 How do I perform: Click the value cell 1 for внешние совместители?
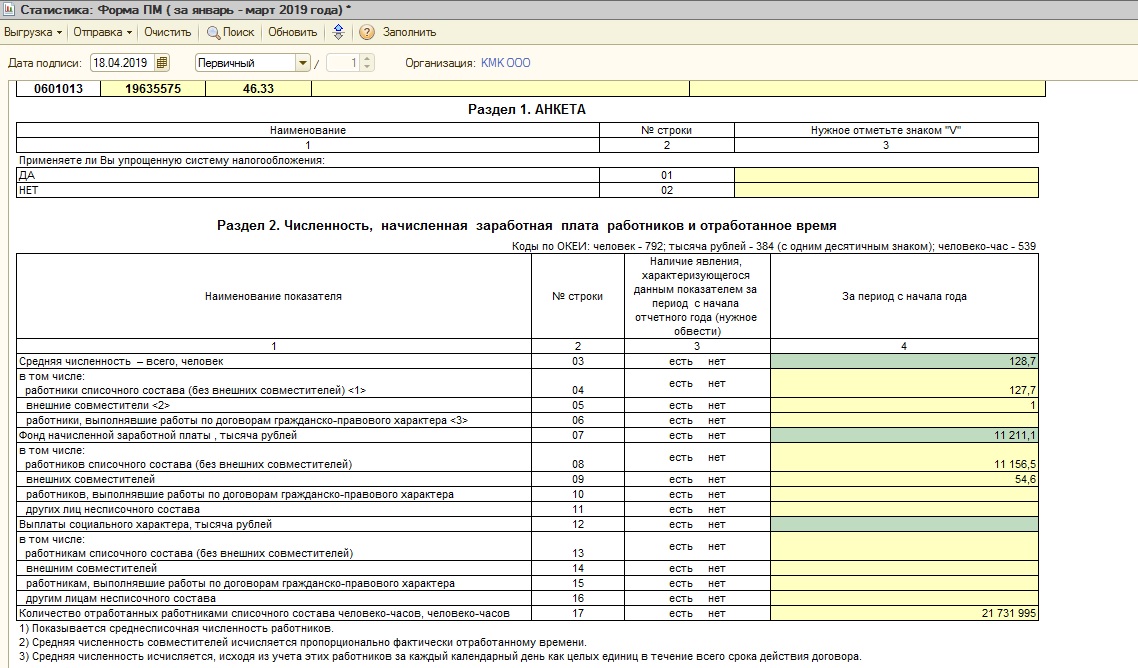point(904,406)
